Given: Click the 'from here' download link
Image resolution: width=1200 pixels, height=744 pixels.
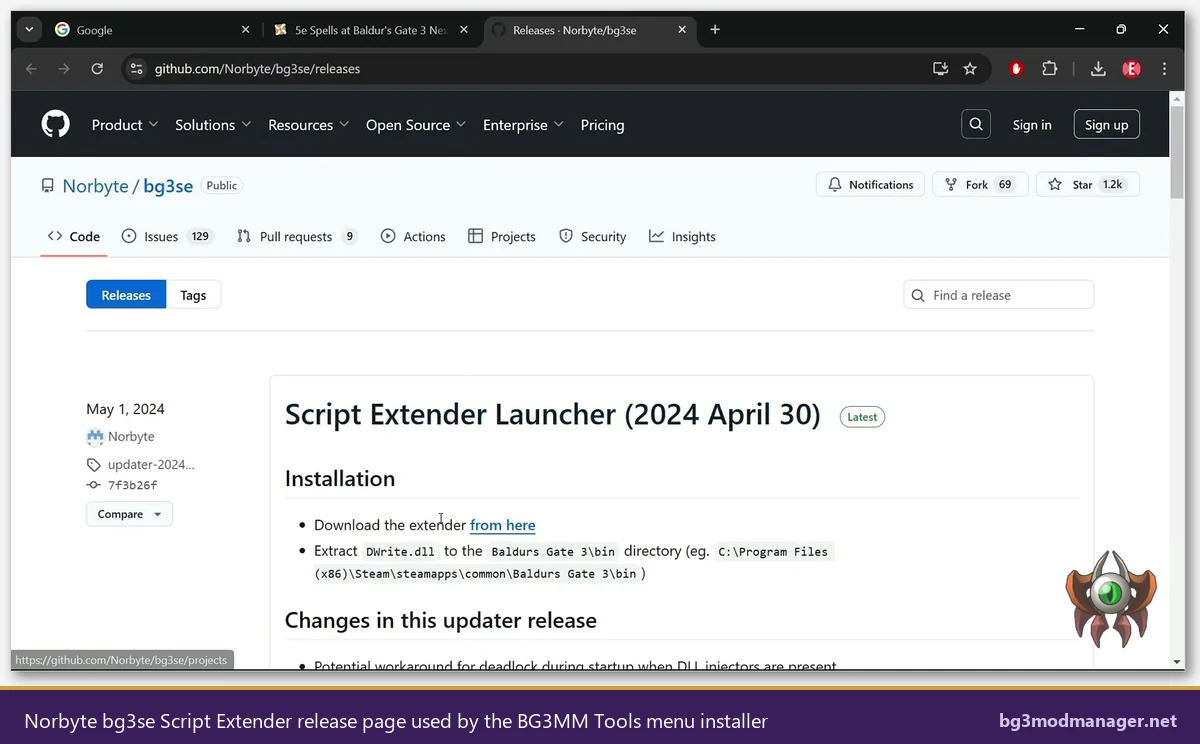Looking at the screenshot, I should (502, 525).
